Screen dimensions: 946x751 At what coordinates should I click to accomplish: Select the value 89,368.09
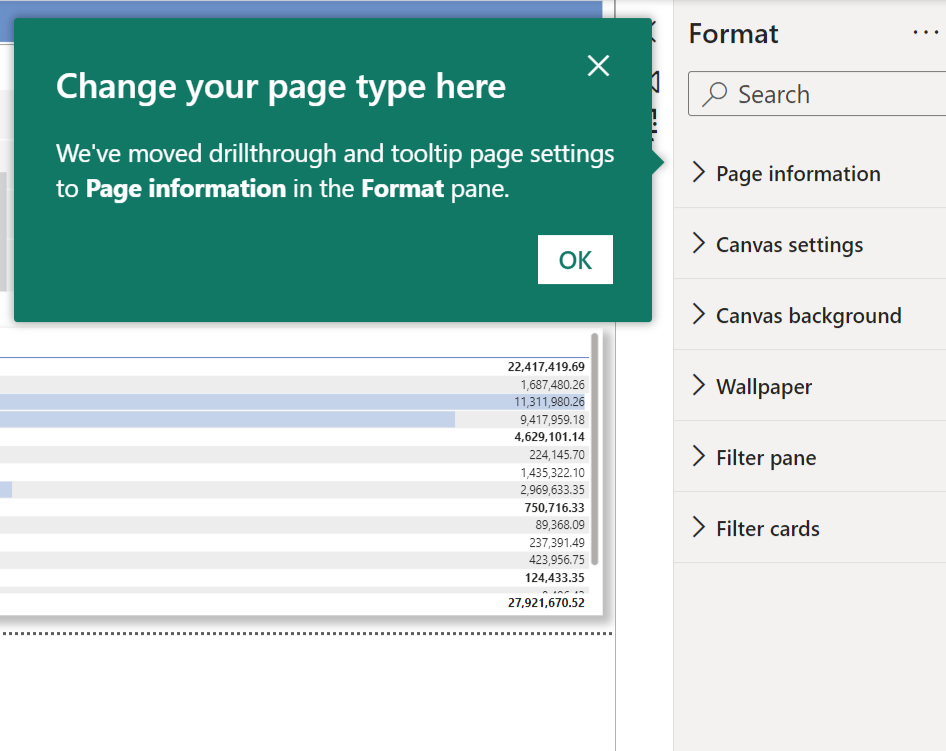[x=560, y=525]
